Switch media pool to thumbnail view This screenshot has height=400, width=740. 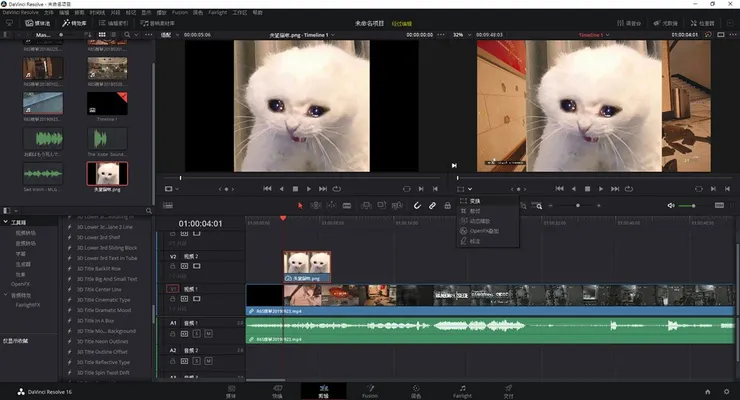102,35
